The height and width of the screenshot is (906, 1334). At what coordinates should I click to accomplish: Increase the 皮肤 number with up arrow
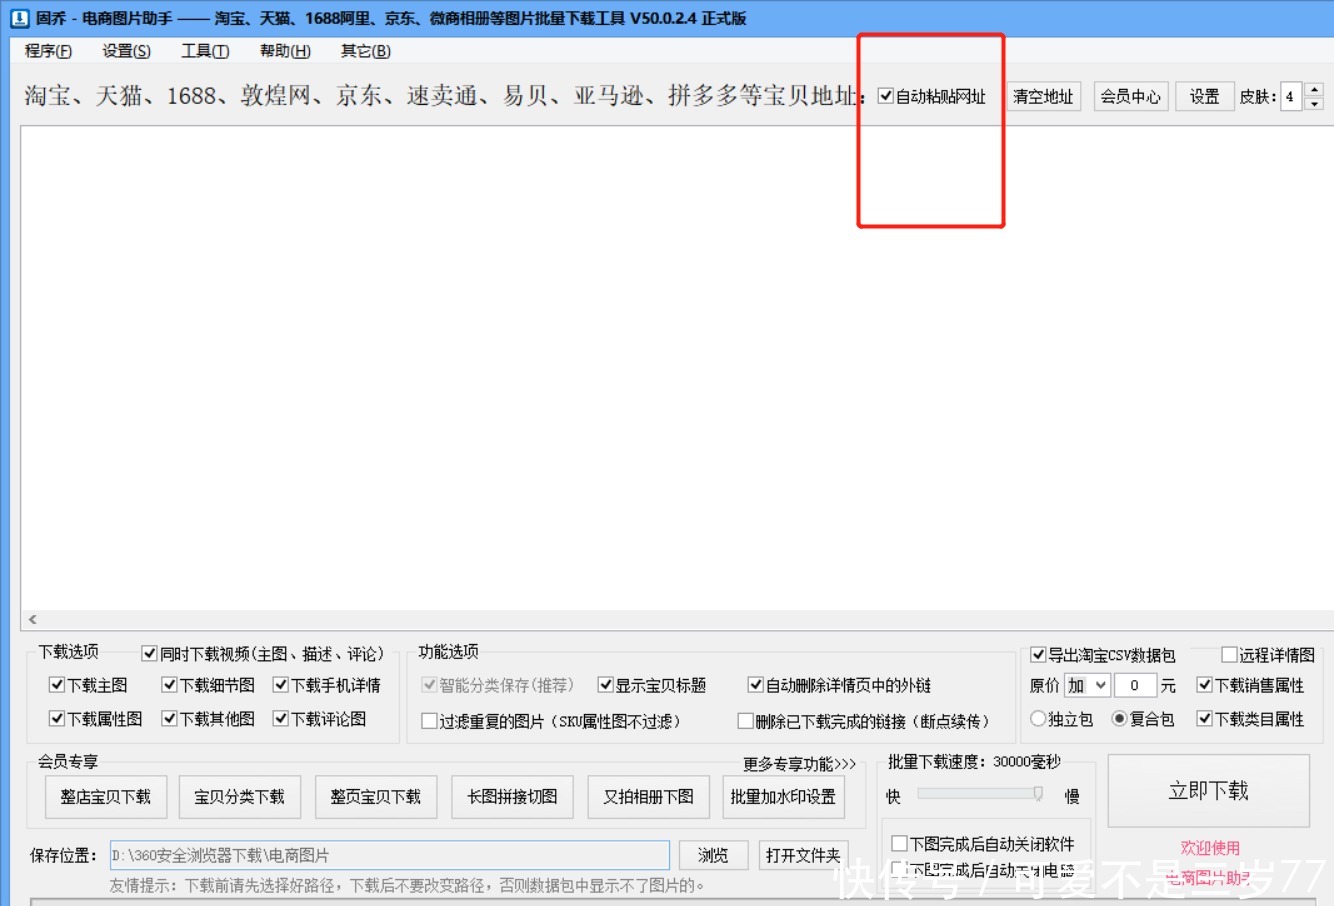[x=1315, y=89]
